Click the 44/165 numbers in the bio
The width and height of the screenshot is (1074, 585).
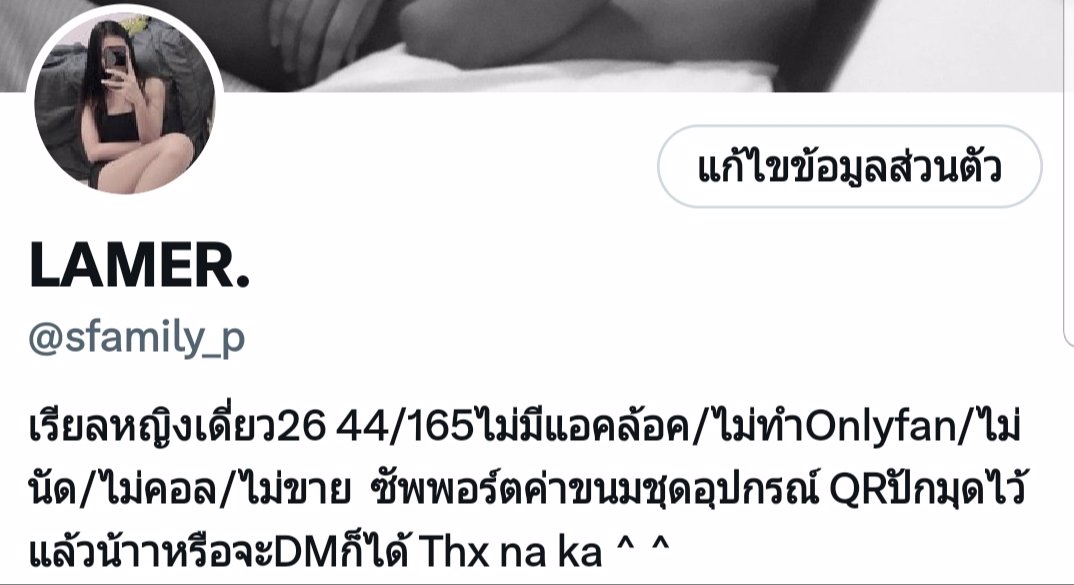(405, 426)
